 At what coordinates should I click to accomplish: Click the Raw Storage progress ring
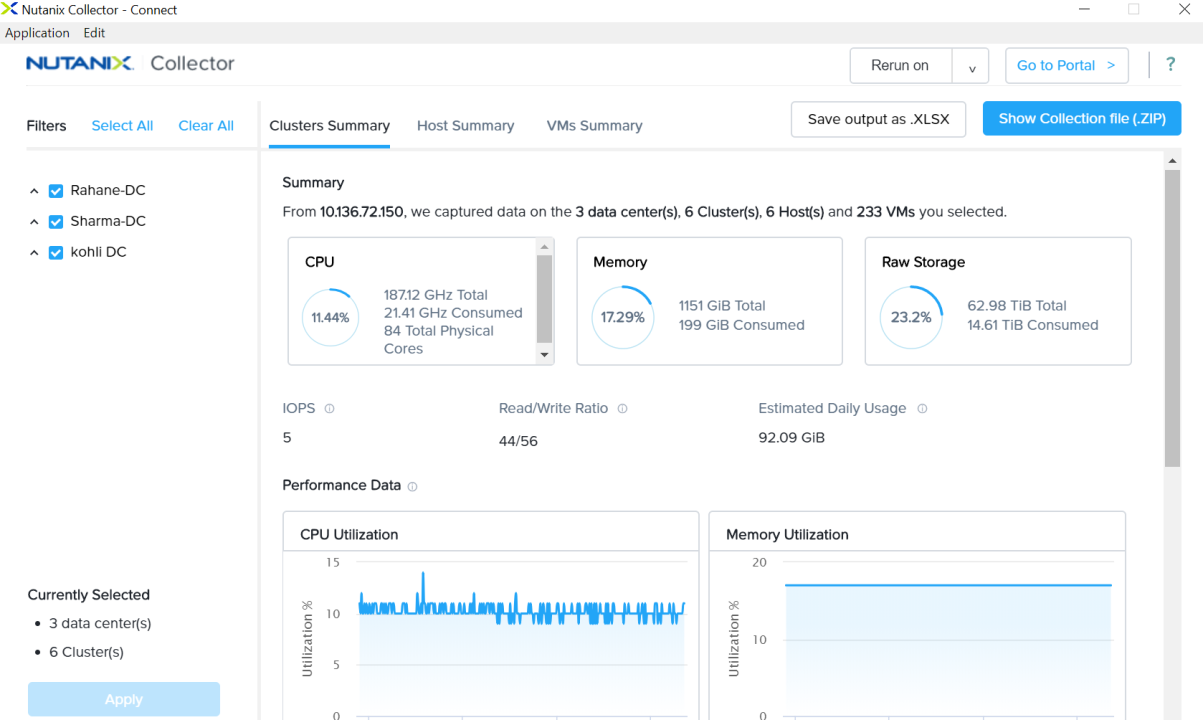click(911, 317)
